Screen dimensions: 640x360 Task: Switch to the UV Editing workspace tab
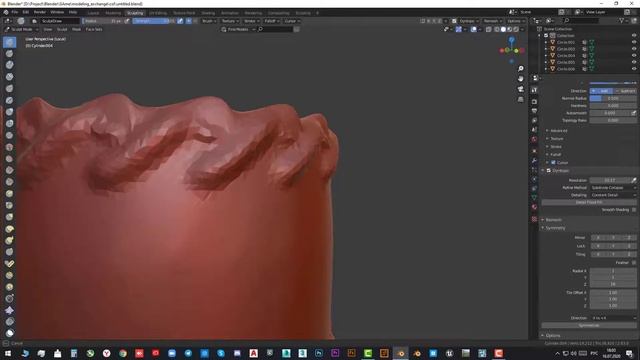pyautogui.click(x=158, y=13)
